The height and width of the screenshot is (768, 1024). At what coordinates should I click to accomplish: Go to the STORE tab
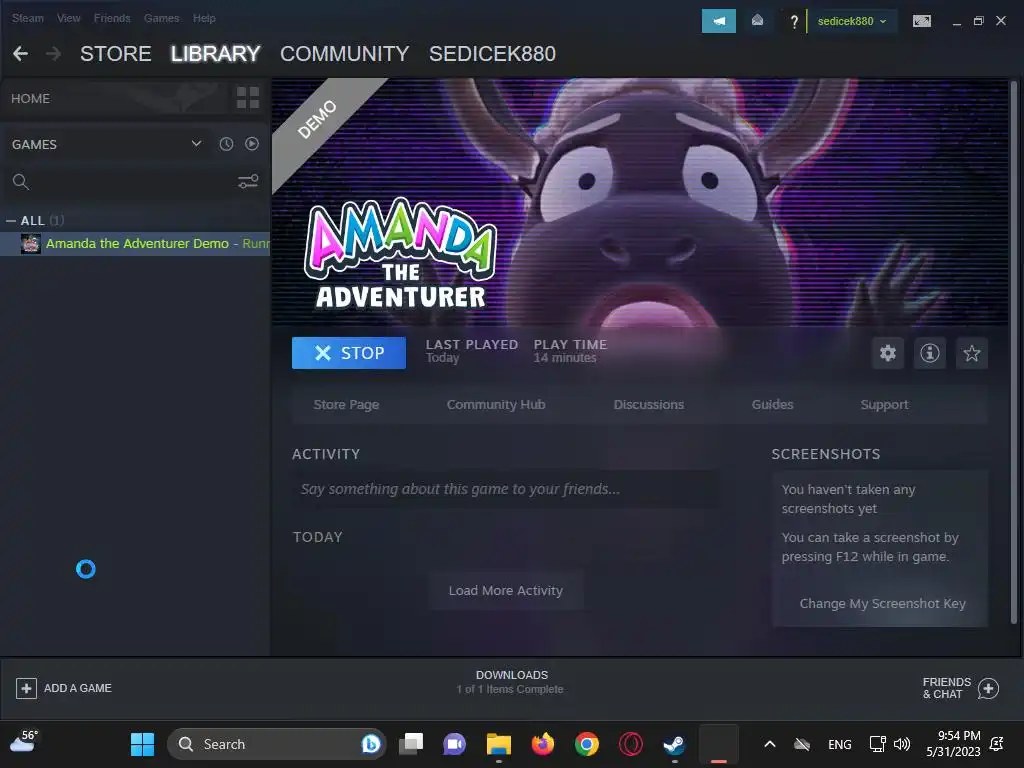[116, 54]
